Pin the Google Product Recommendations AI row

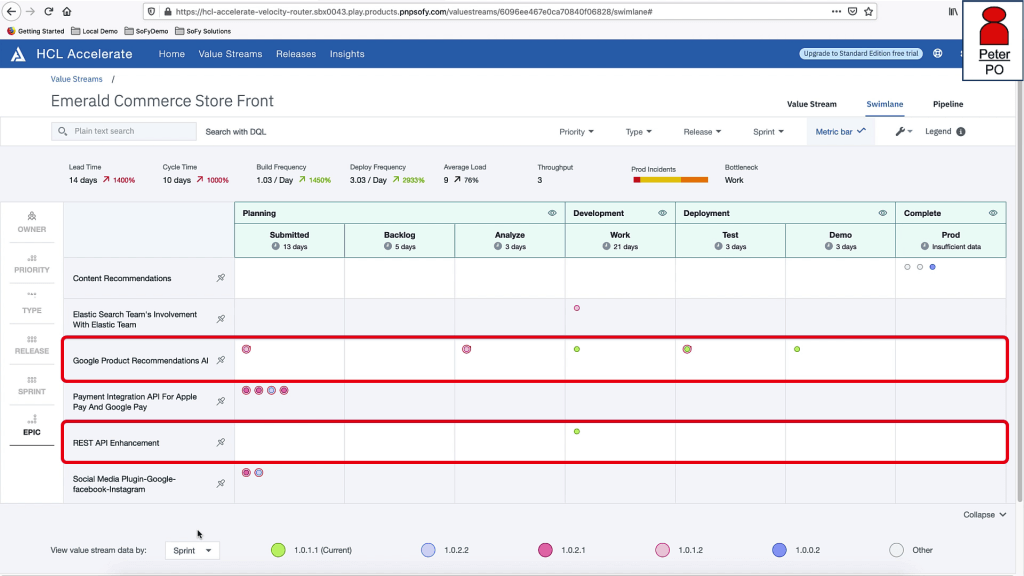pos(221,360)
